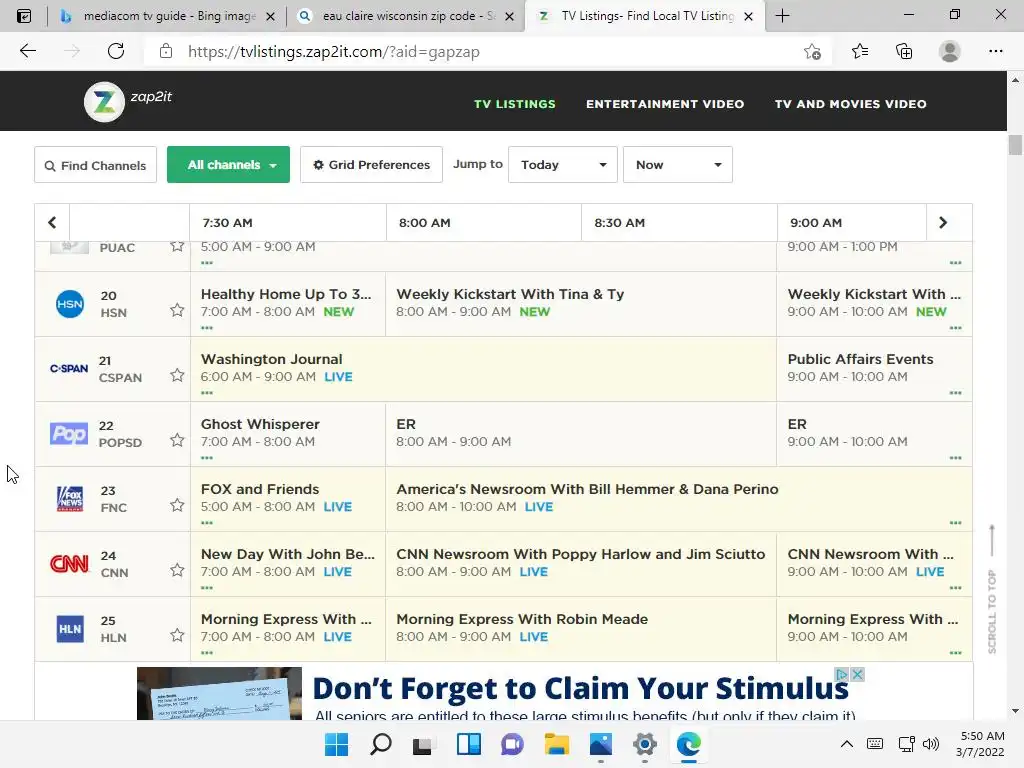Go to later time slots arrow
1024x768 pixels.
point(943,223)
